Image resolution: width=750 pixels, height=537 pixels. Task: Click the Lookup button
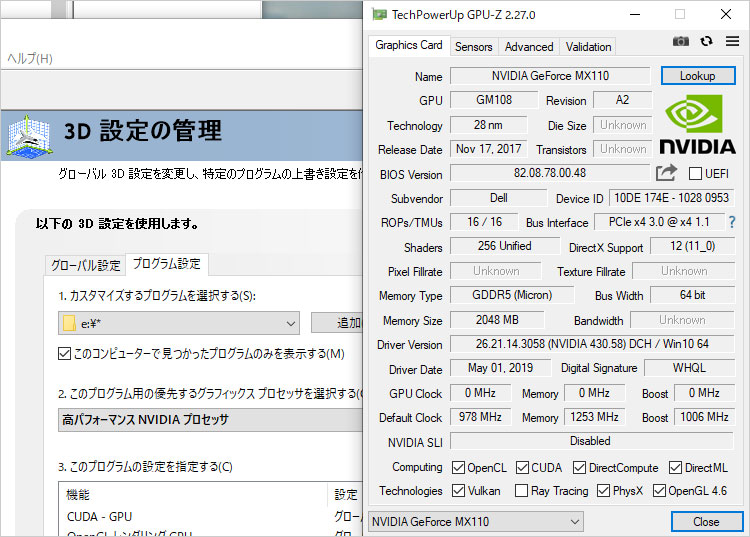point(698,76)
